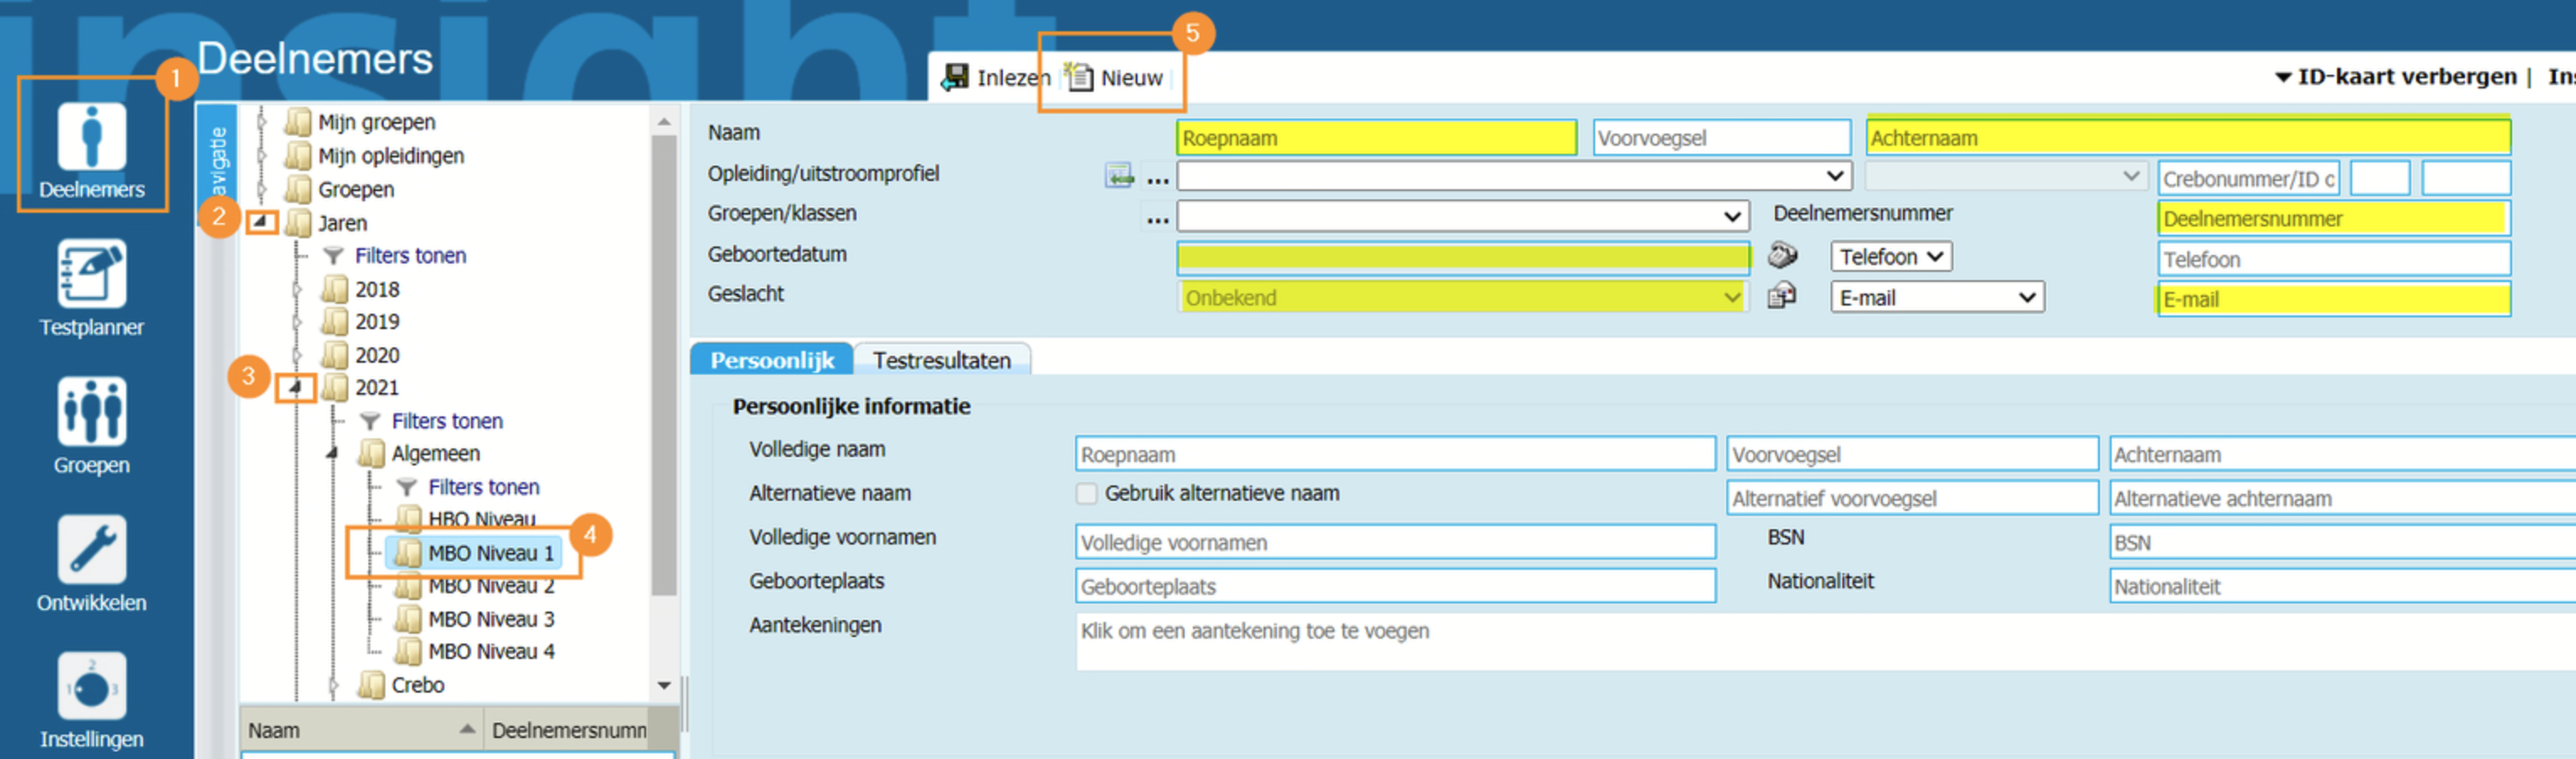Open the Telefoon type dropdown
The image size is (2576, 759).
(x=1890, y=257)
